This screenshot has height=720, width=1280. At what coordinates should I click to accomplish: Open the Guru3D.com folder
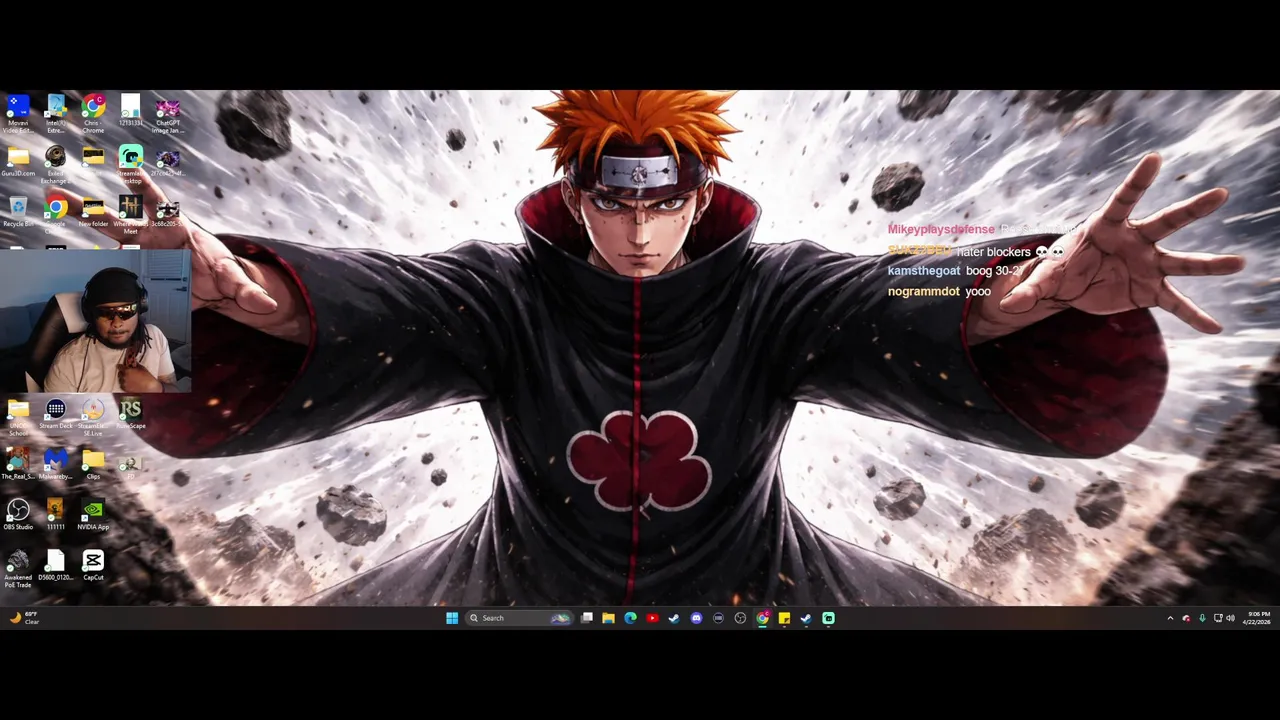18,161
